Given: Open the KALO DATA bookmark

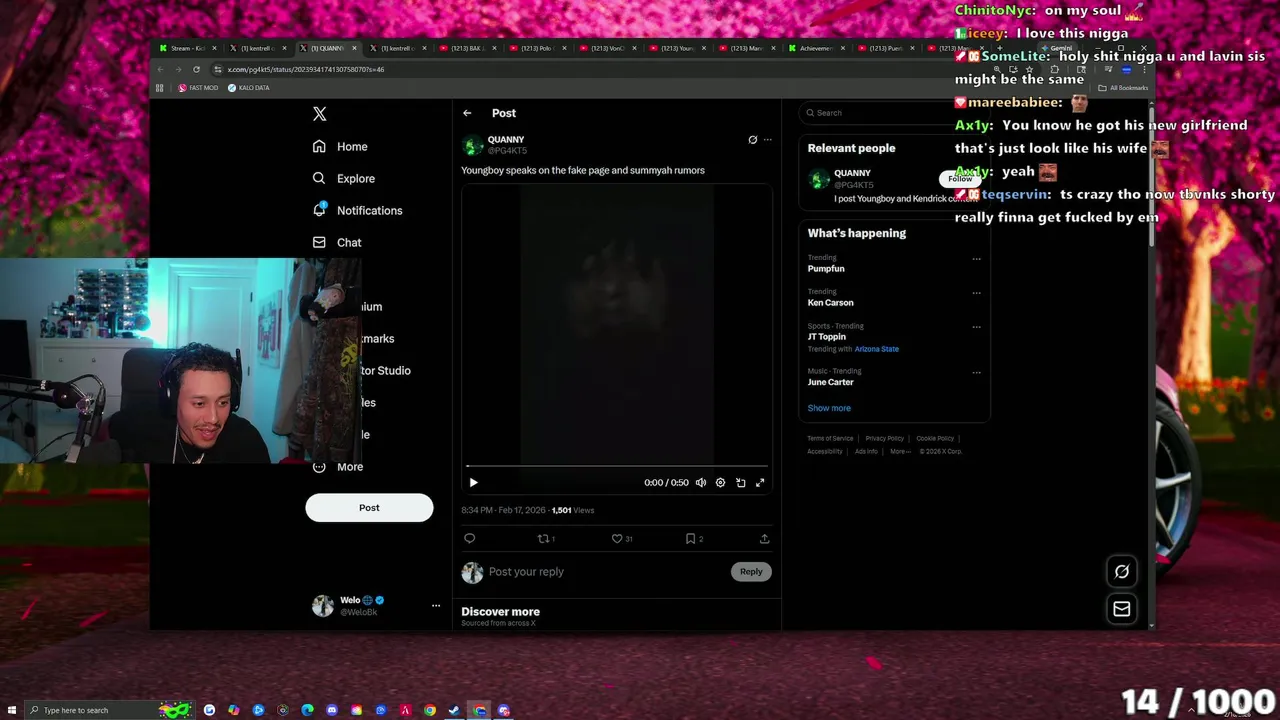Looking at the screenshot, I should coord(249,88).
